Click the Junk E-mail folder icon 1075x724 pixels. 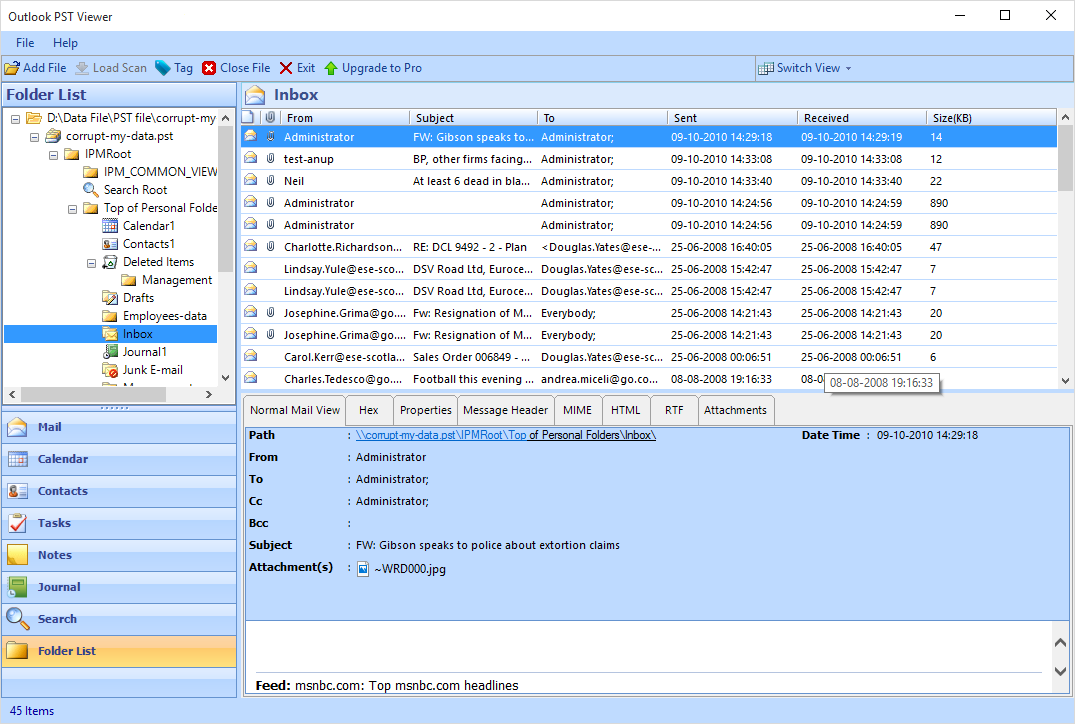[110, 370]
